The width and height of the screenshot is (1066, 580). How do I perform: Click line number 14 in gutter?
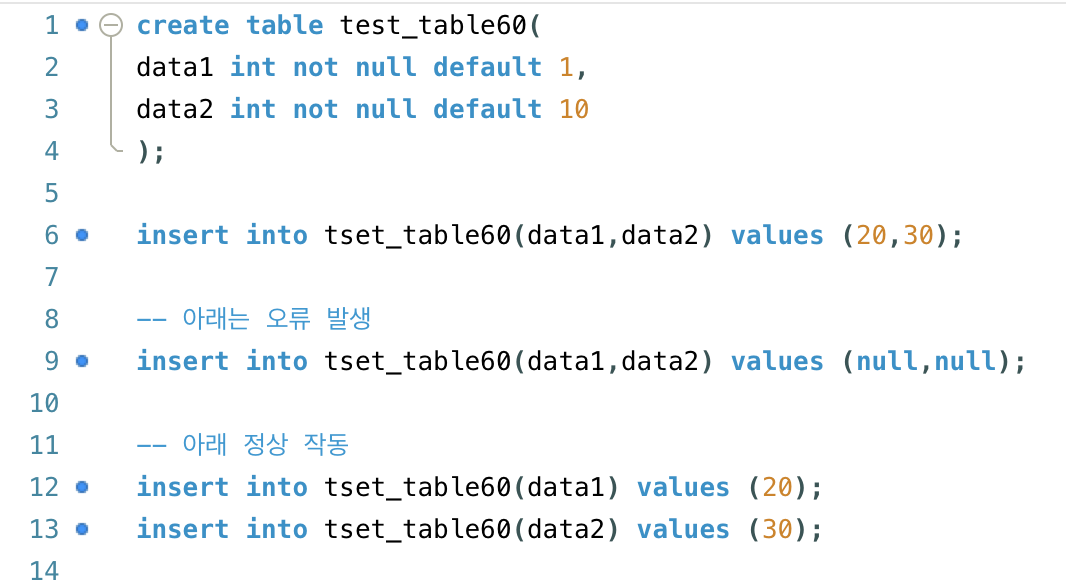(44, 570)
